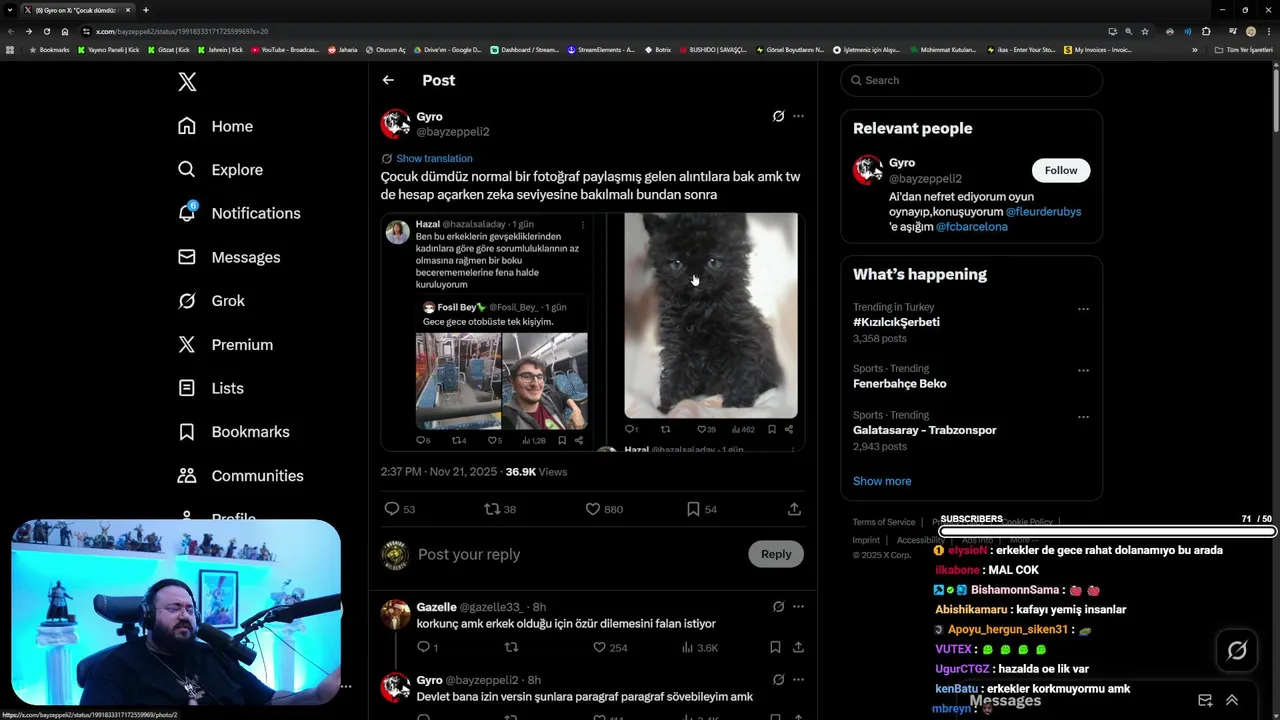Click the Grok icon on Gazelle's reply
1280x720 pixels.
pos(778,606)
